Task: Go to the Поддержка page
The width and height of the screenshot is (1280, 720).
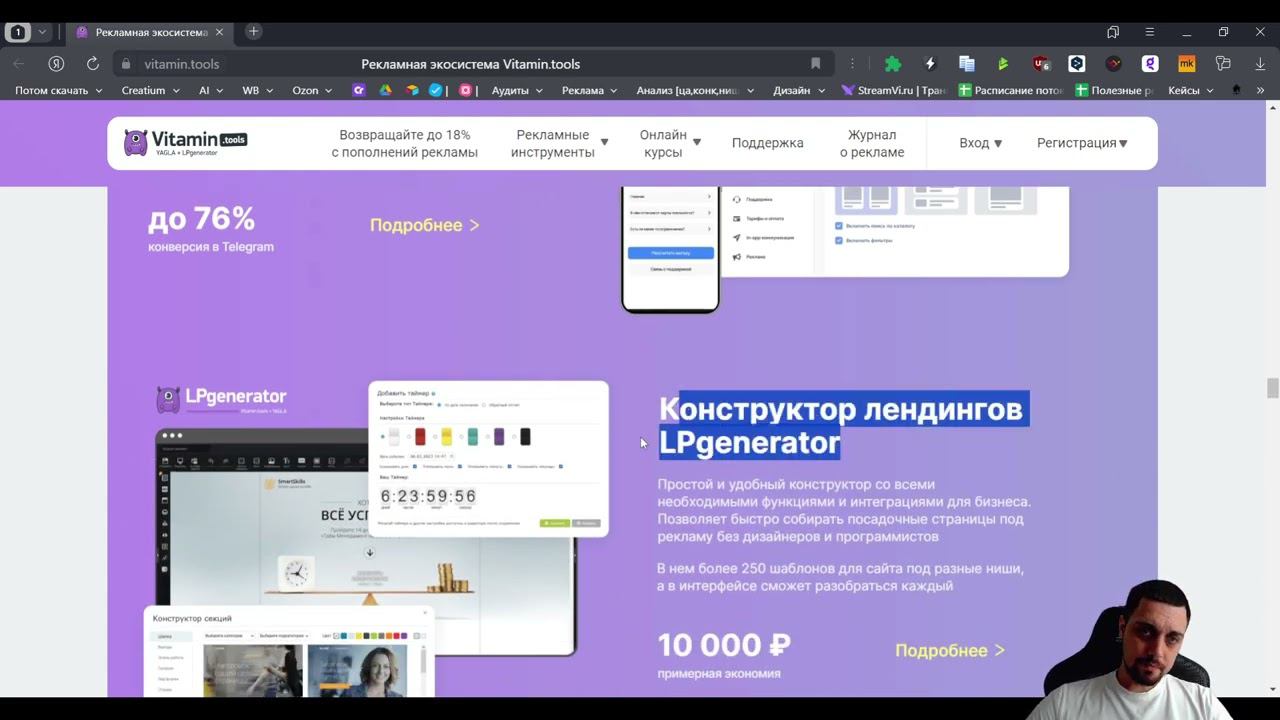Action: [768, 143]
